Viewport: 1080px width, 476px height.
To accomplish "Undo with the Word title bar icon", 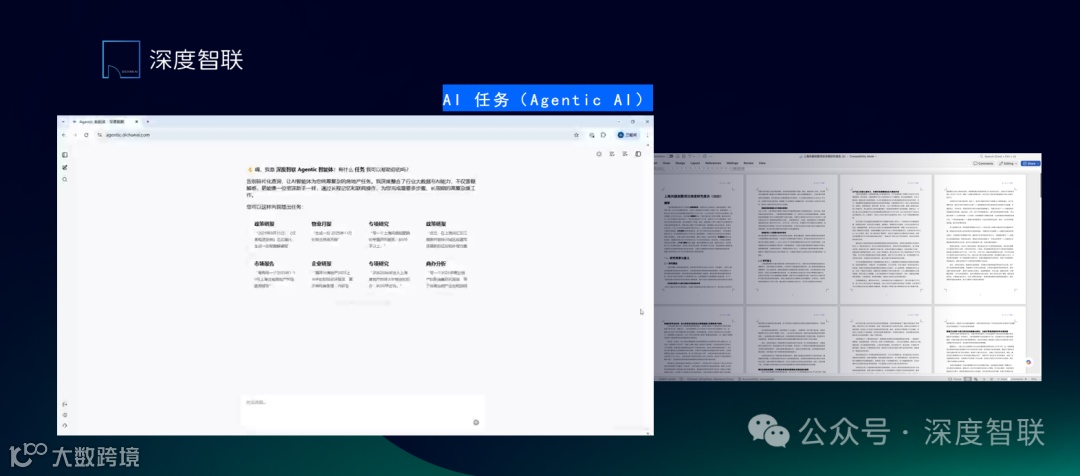I will coord(690,156).
